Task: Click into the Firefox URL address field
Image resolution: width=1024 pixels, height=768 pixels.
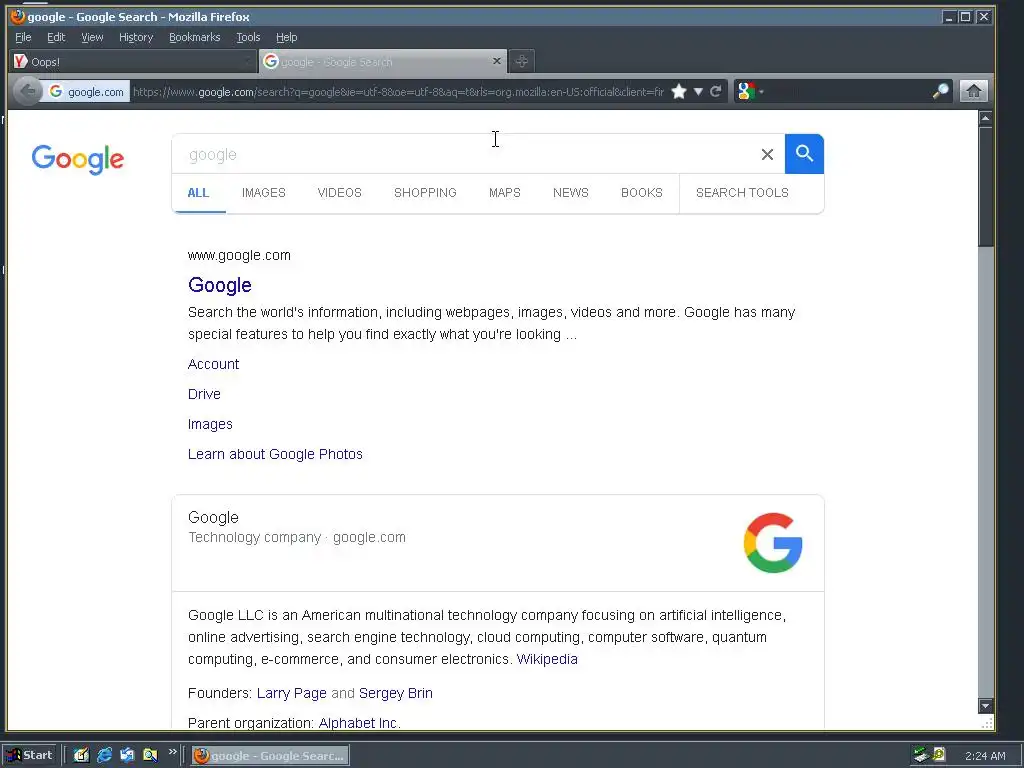Action: pyautogui.click(x=398, y=91)
